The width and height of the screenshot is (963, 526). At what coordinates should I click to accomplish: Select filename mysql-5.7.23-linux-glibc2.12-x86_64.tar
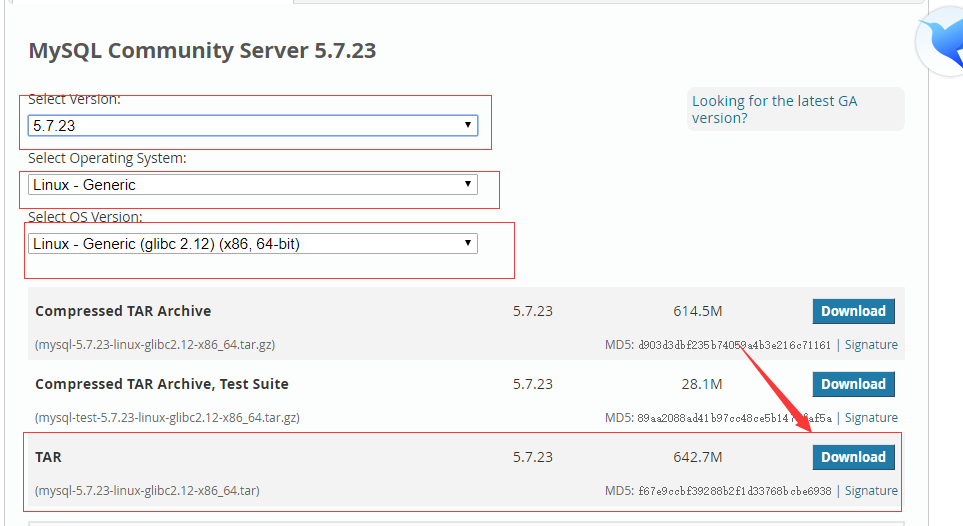tap(147, 491)
